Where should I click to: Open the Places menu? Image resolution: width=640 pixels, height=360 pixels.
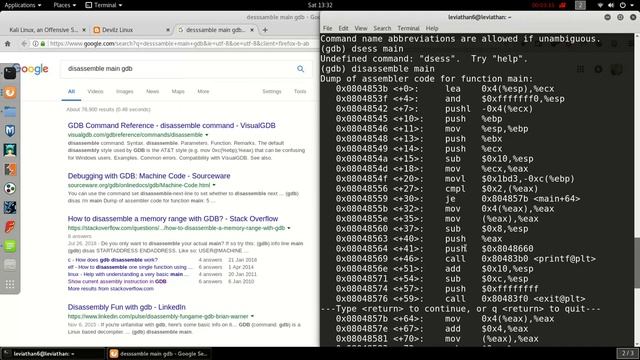[x=64, y=5]
